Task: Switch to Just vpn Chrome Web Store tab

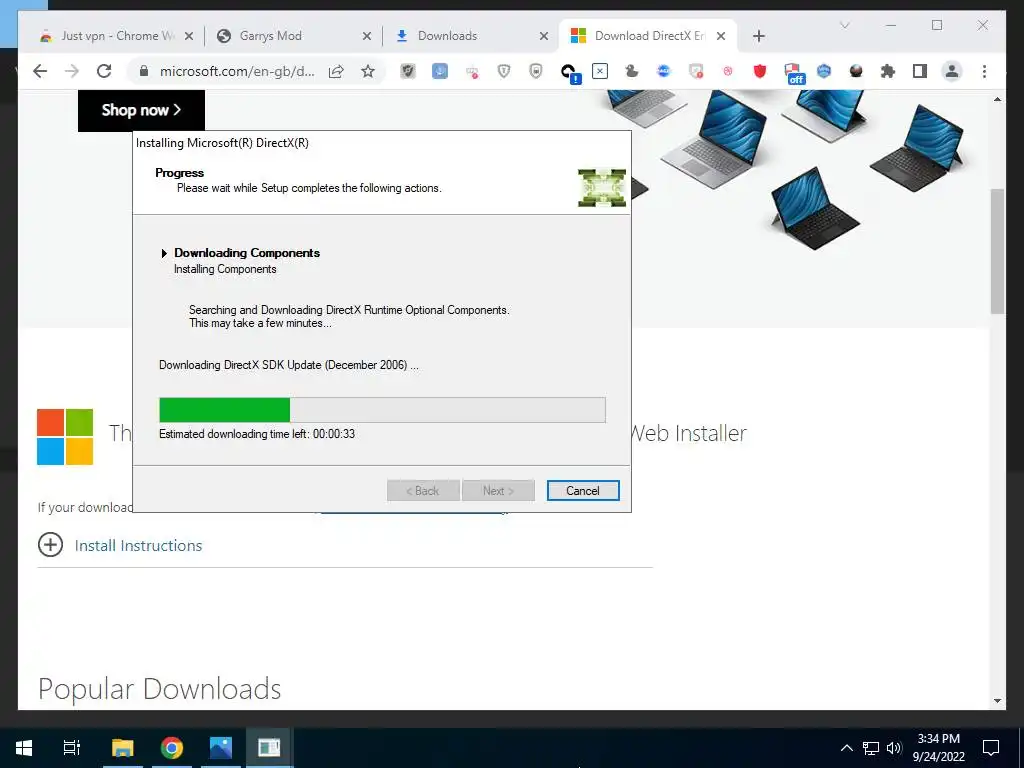Action: pos(118,36)
